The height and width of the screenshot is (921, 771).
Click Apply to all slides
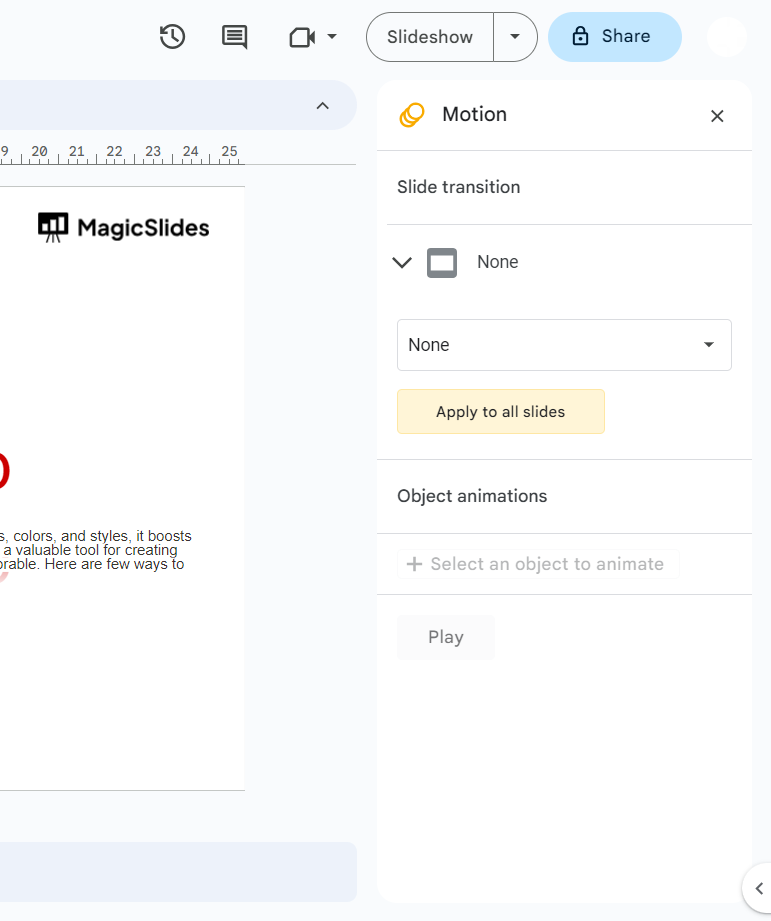[x=500, y=411]
